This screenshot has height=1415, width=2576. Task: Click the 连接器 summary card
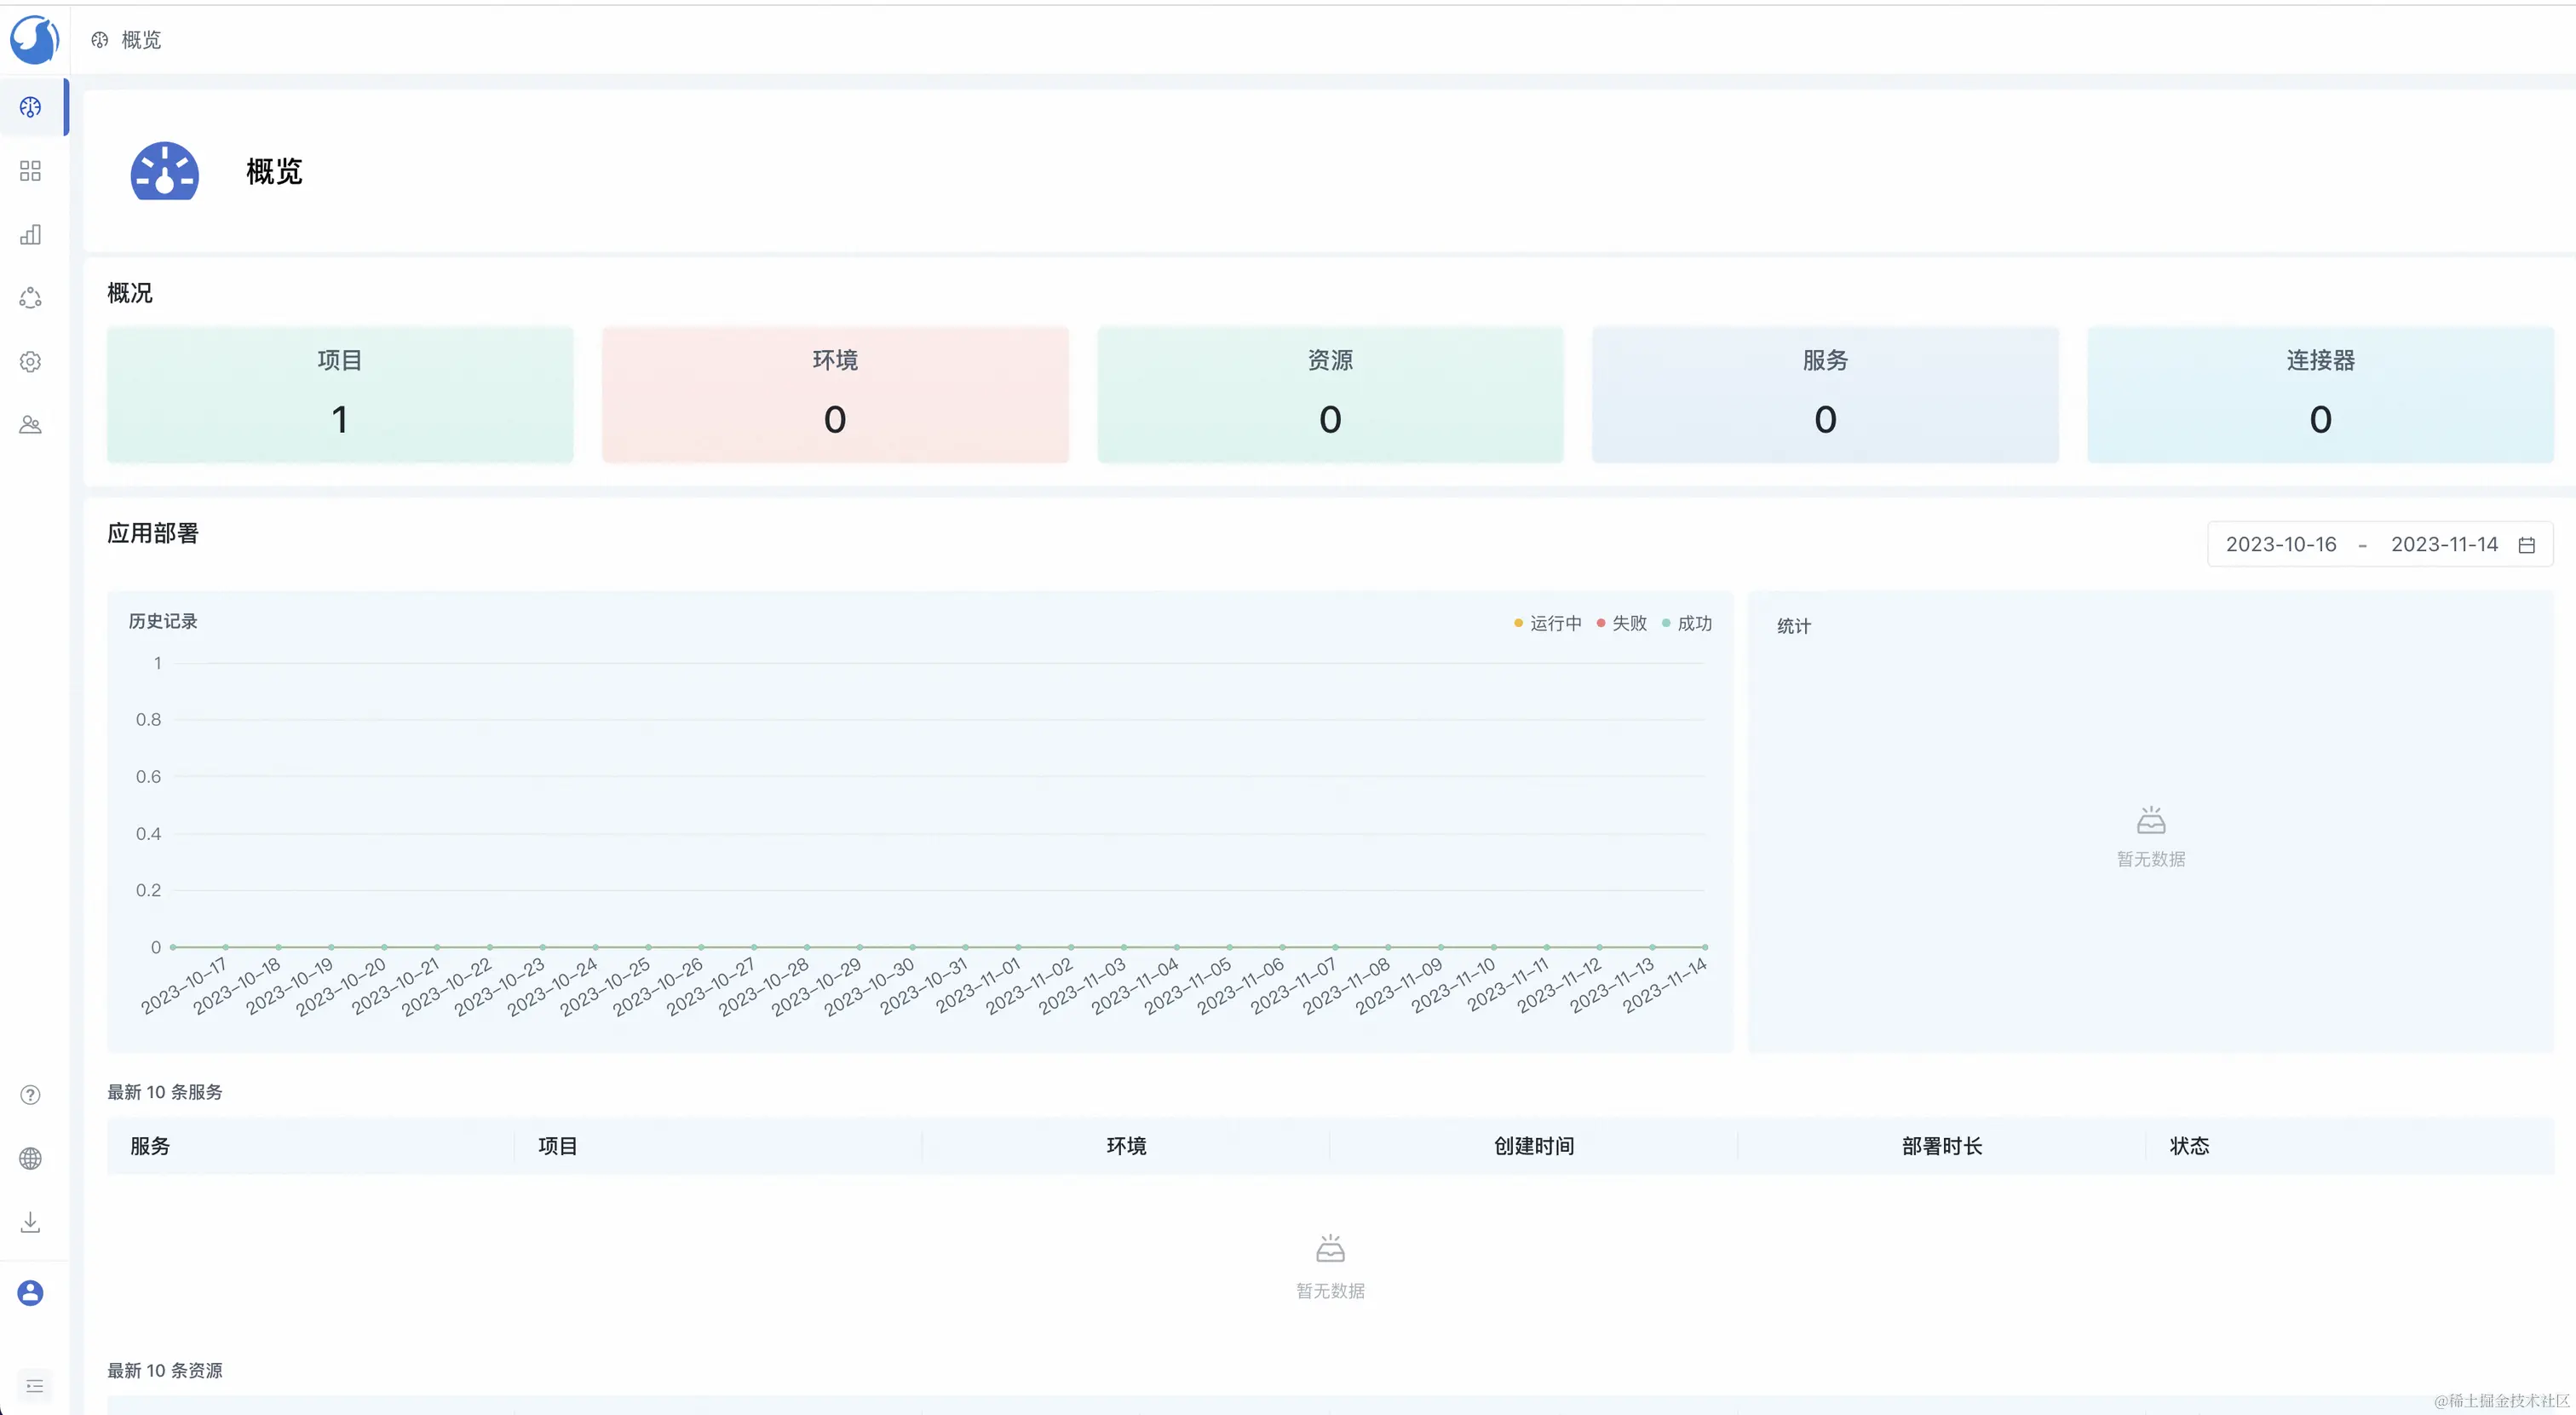point(2320,395)
